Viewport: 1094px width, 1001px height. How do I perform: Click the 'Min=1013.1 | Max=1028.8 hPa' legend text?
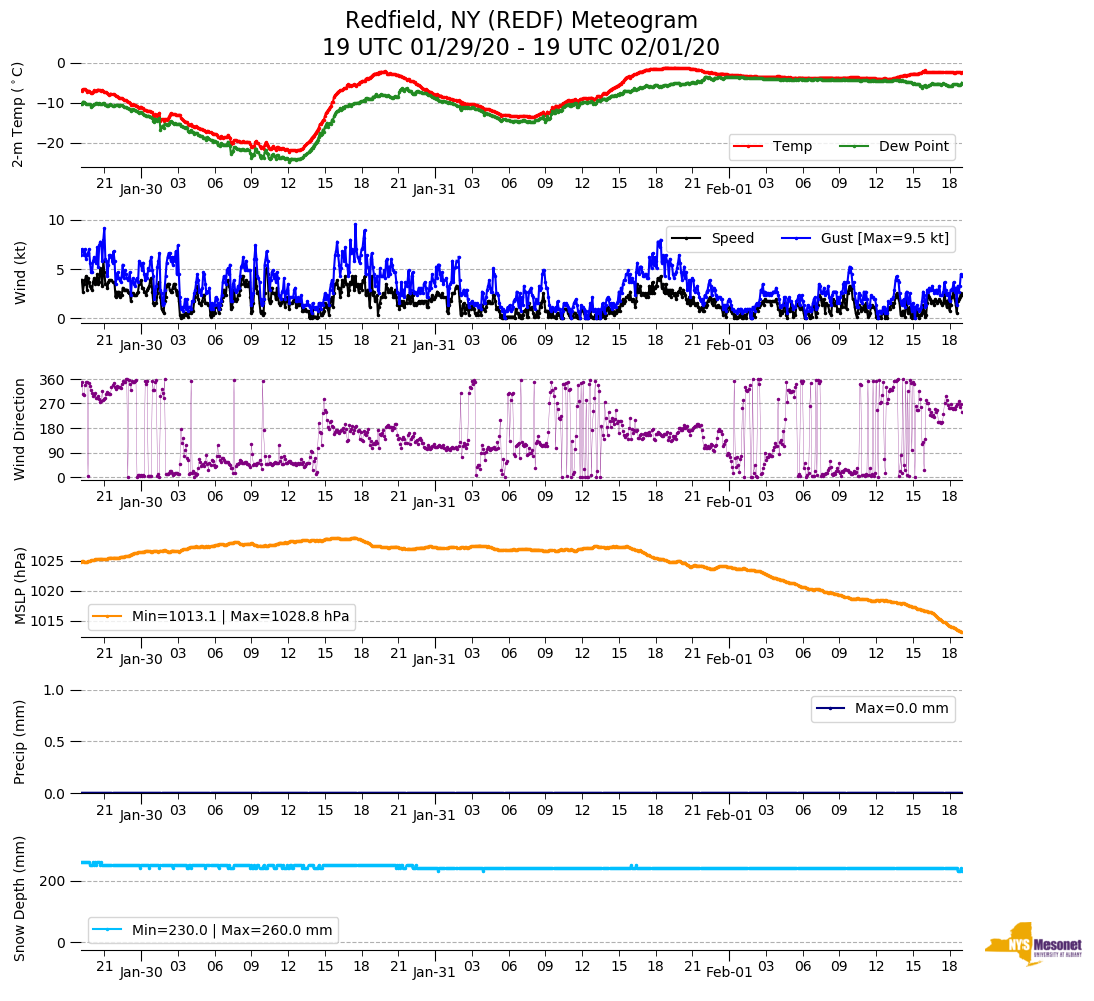(240, 617)
